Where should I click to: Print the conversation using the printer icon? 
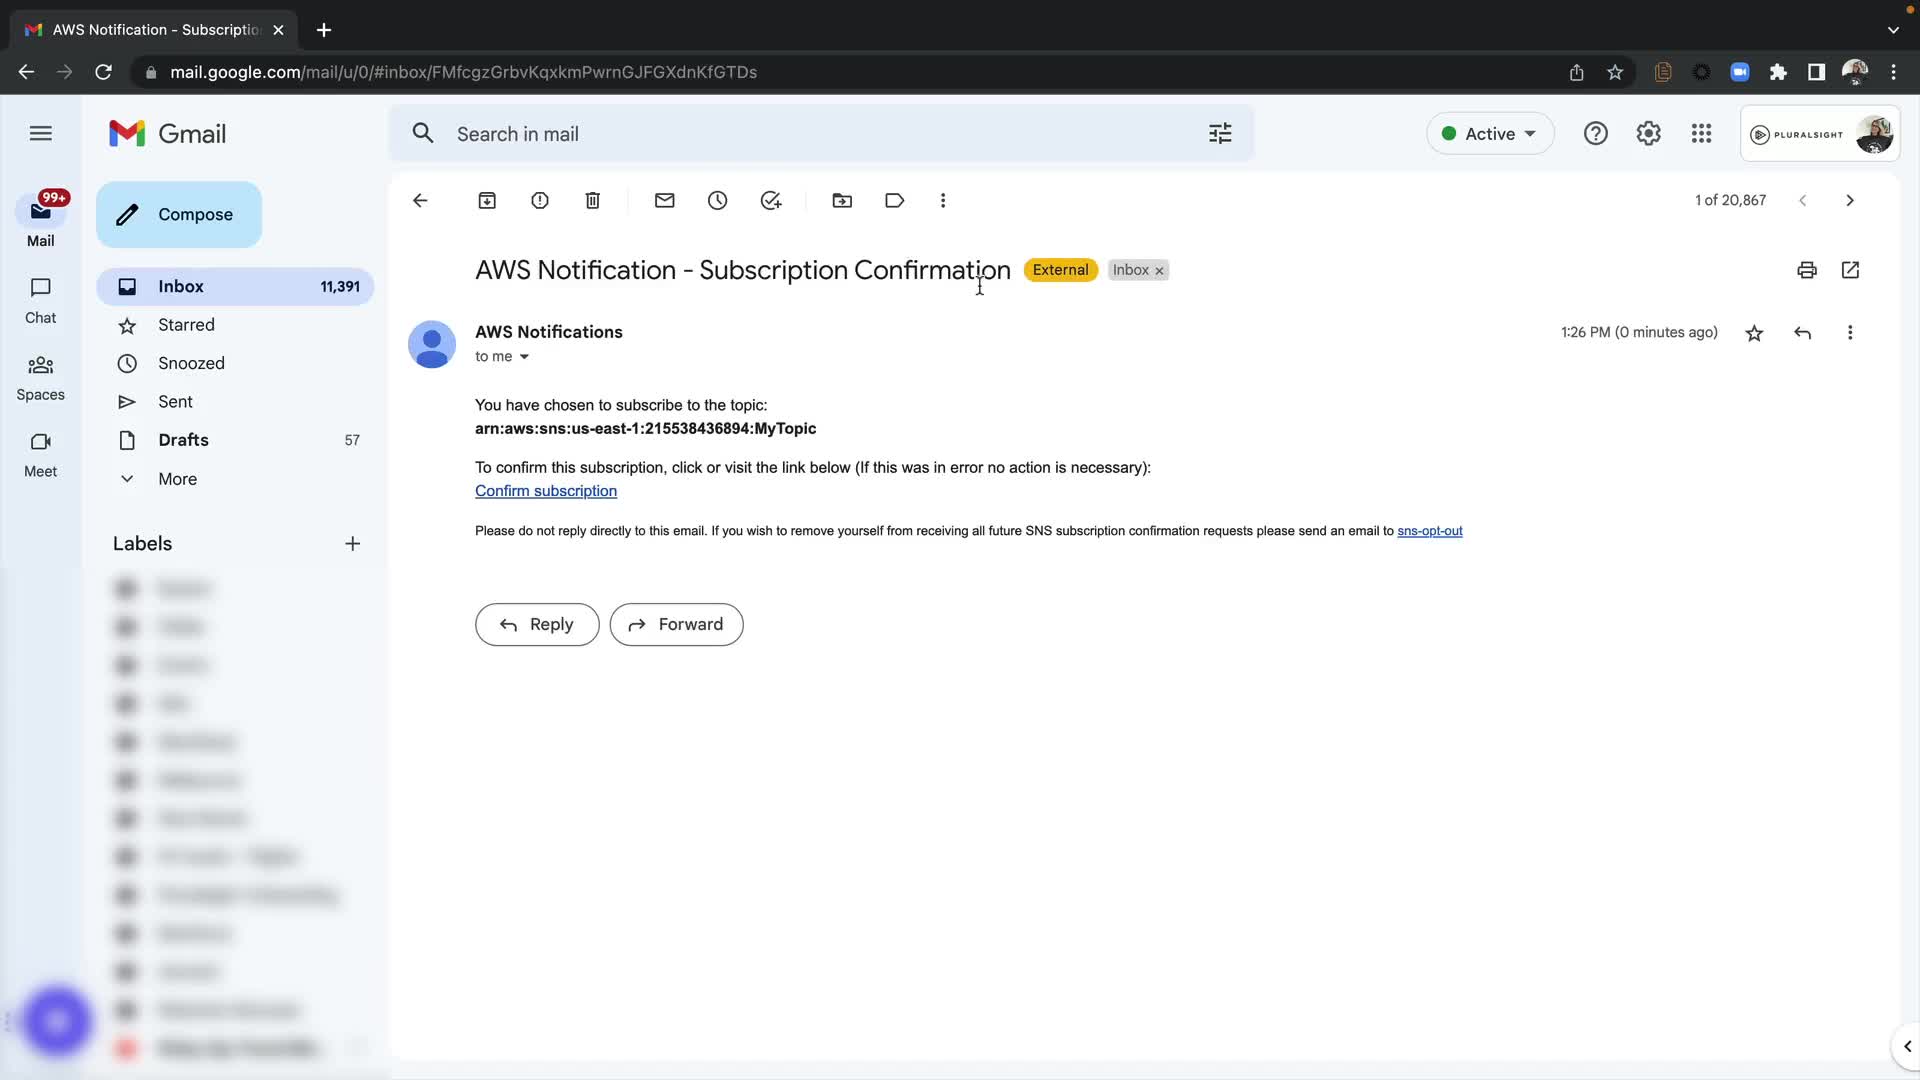tap(1807, 270)
